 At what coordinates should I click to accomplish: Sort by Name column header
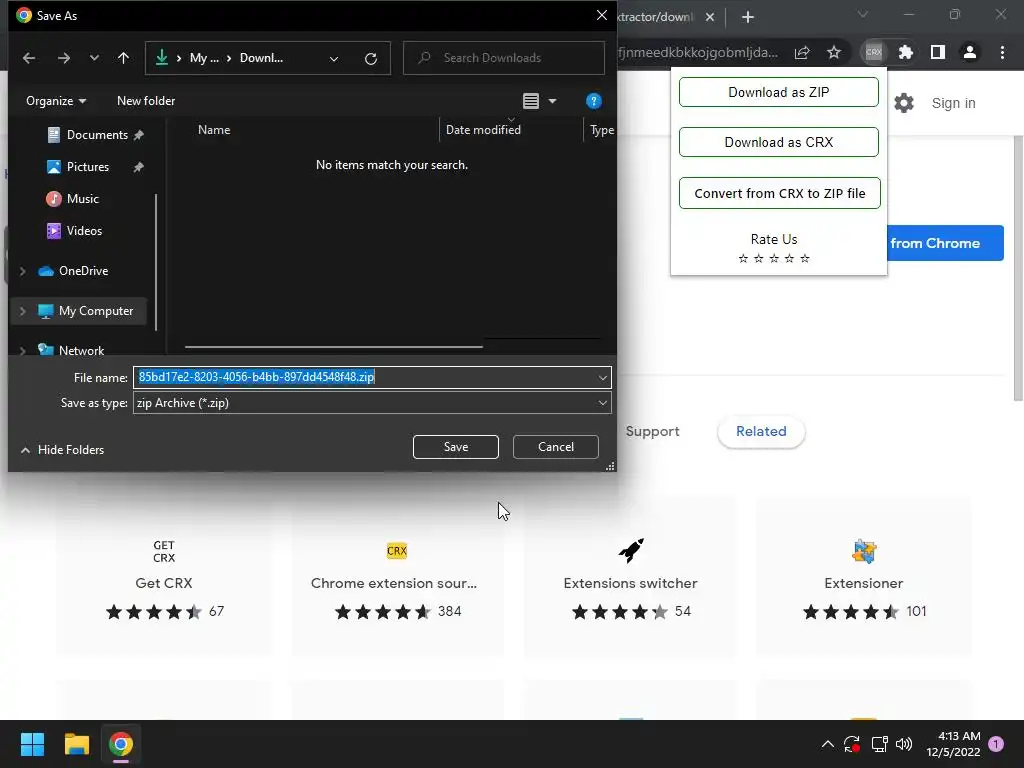214,130
